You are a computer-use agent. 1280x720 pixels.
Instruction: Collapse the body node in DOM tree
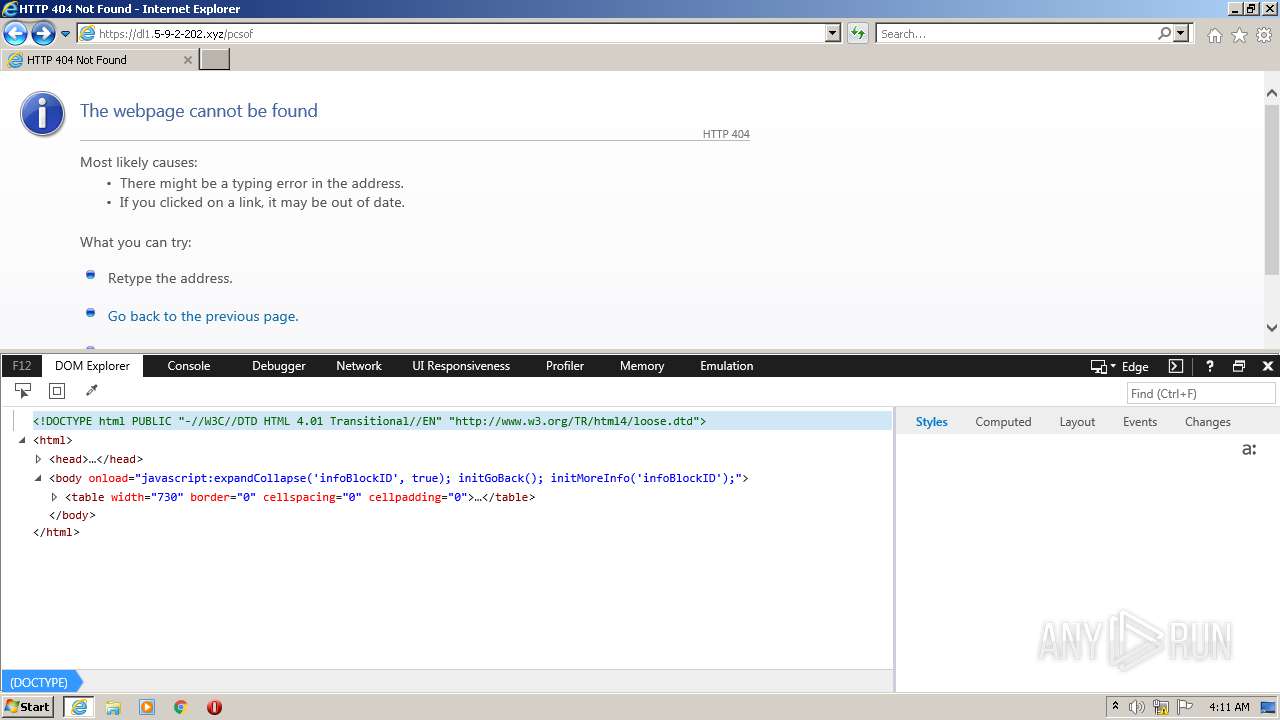pos(38,478)
